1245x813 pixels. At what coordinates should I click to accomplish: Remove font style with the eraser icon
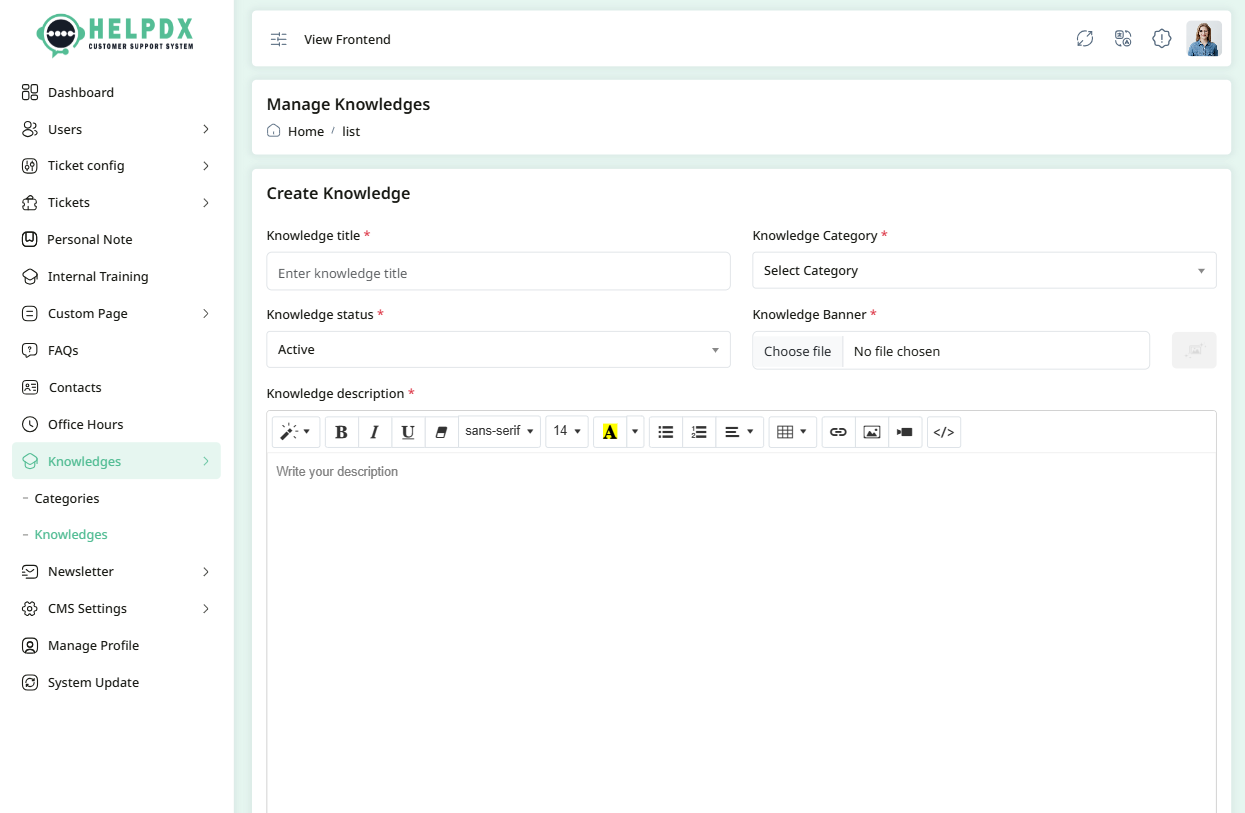tap(441, 431)
